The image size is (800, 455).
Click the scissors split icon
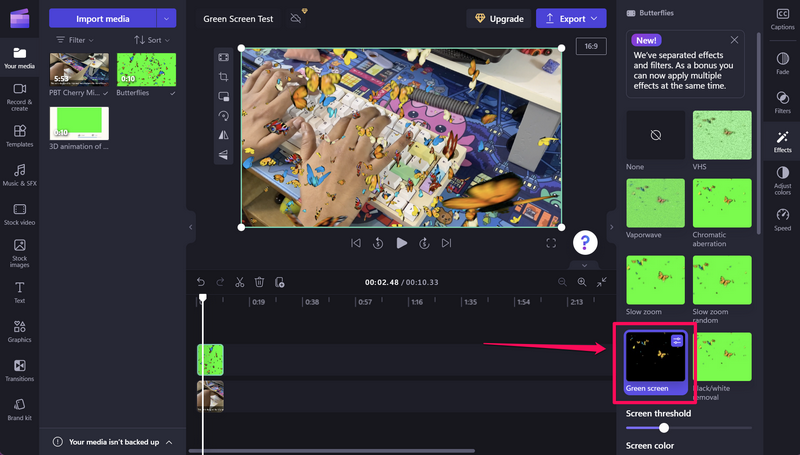click(240, 283)
